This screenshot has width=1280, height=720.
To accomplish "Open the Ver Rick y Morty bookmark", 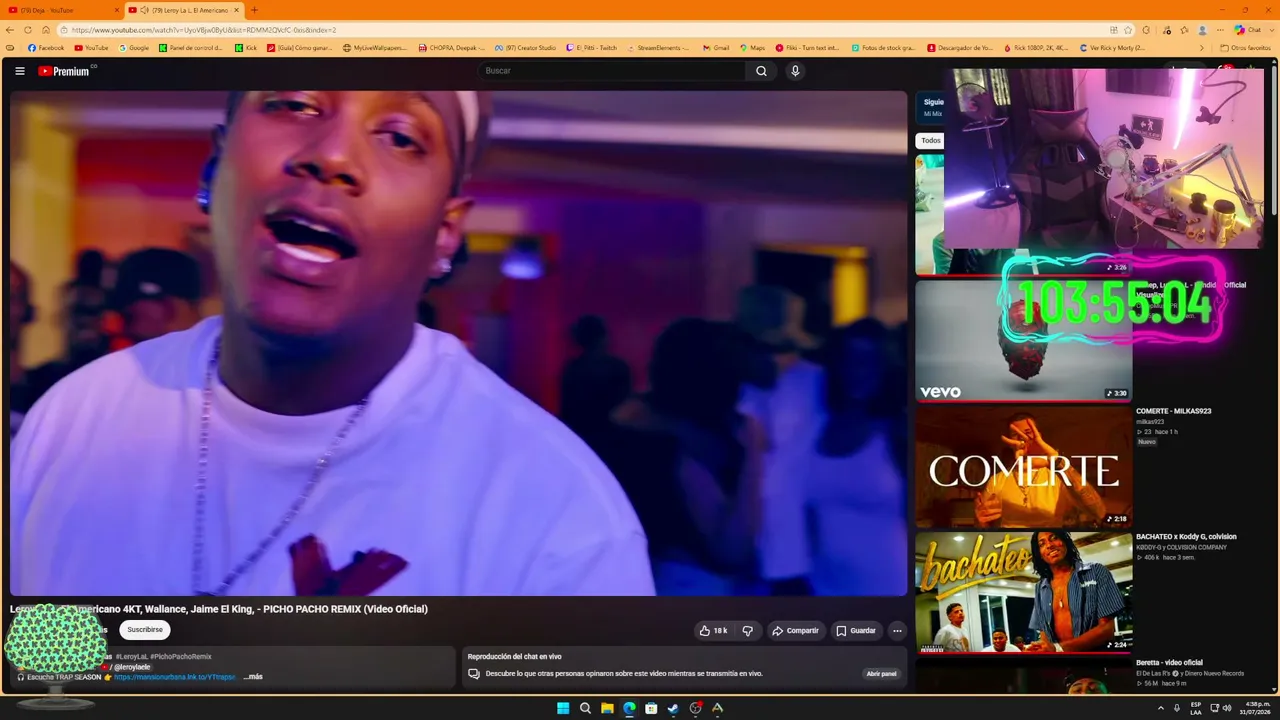I will 1112,48.
